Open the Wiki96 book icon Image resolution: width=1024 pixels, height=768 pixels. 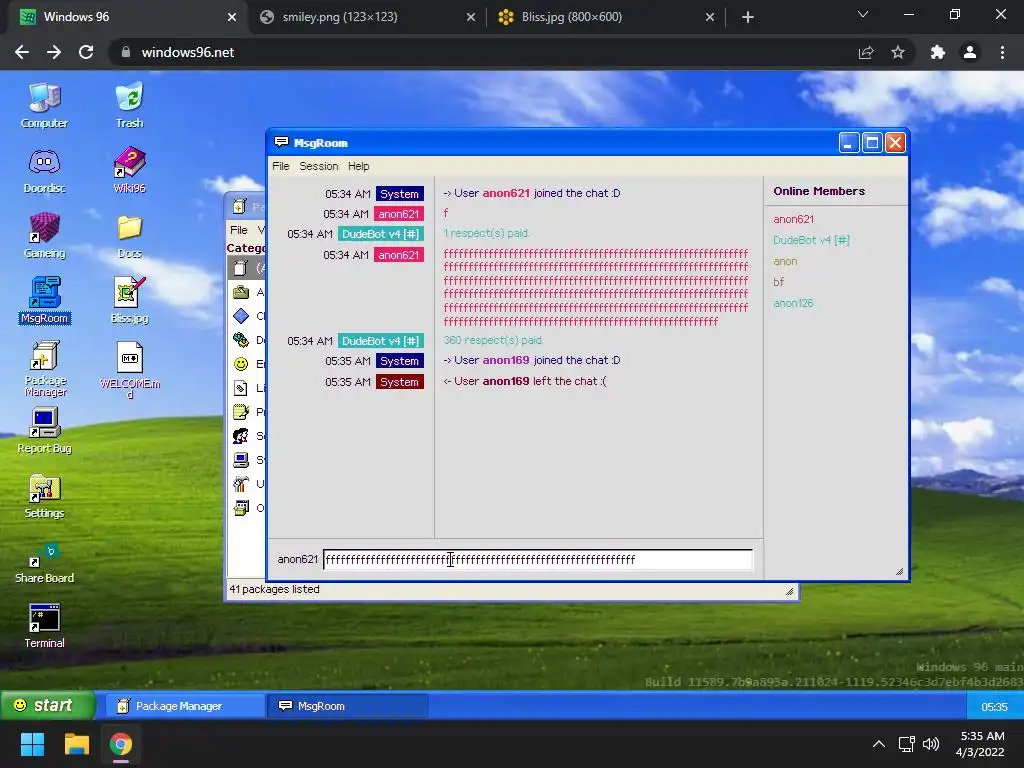(129, 170)
